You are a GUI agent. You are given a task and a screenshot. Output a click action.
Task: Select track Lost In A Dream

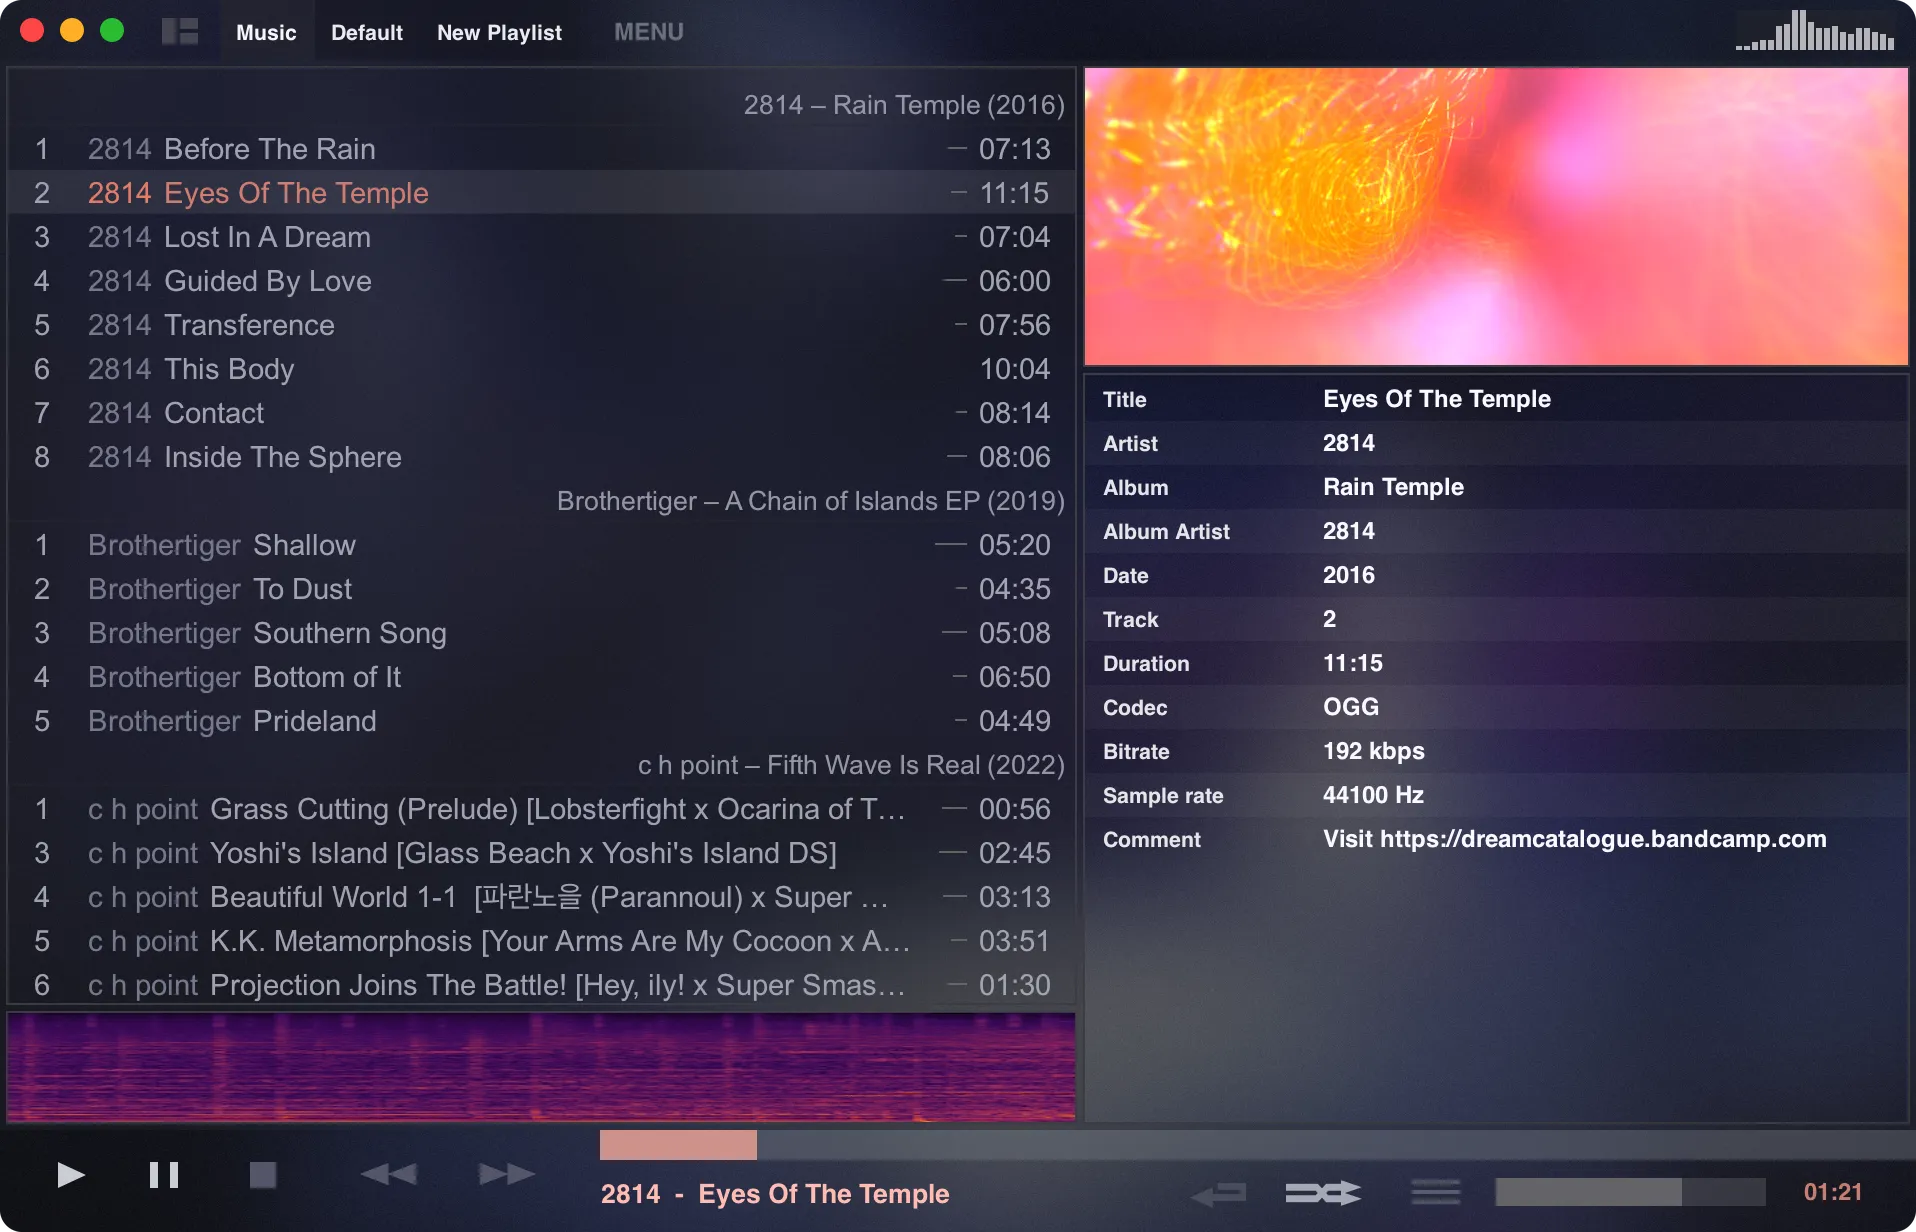(x=541, y=237)
